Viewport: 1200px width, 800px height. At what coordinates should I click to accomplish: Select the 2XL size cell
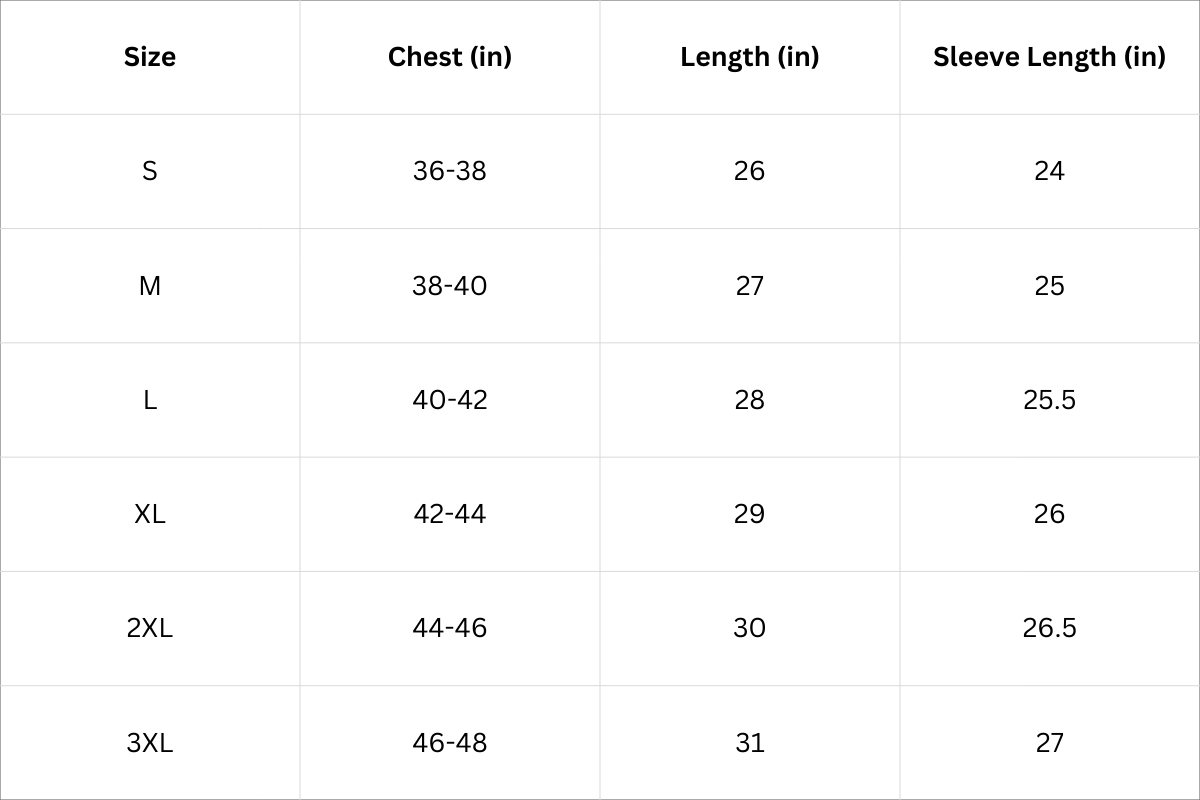coord(150,628)
